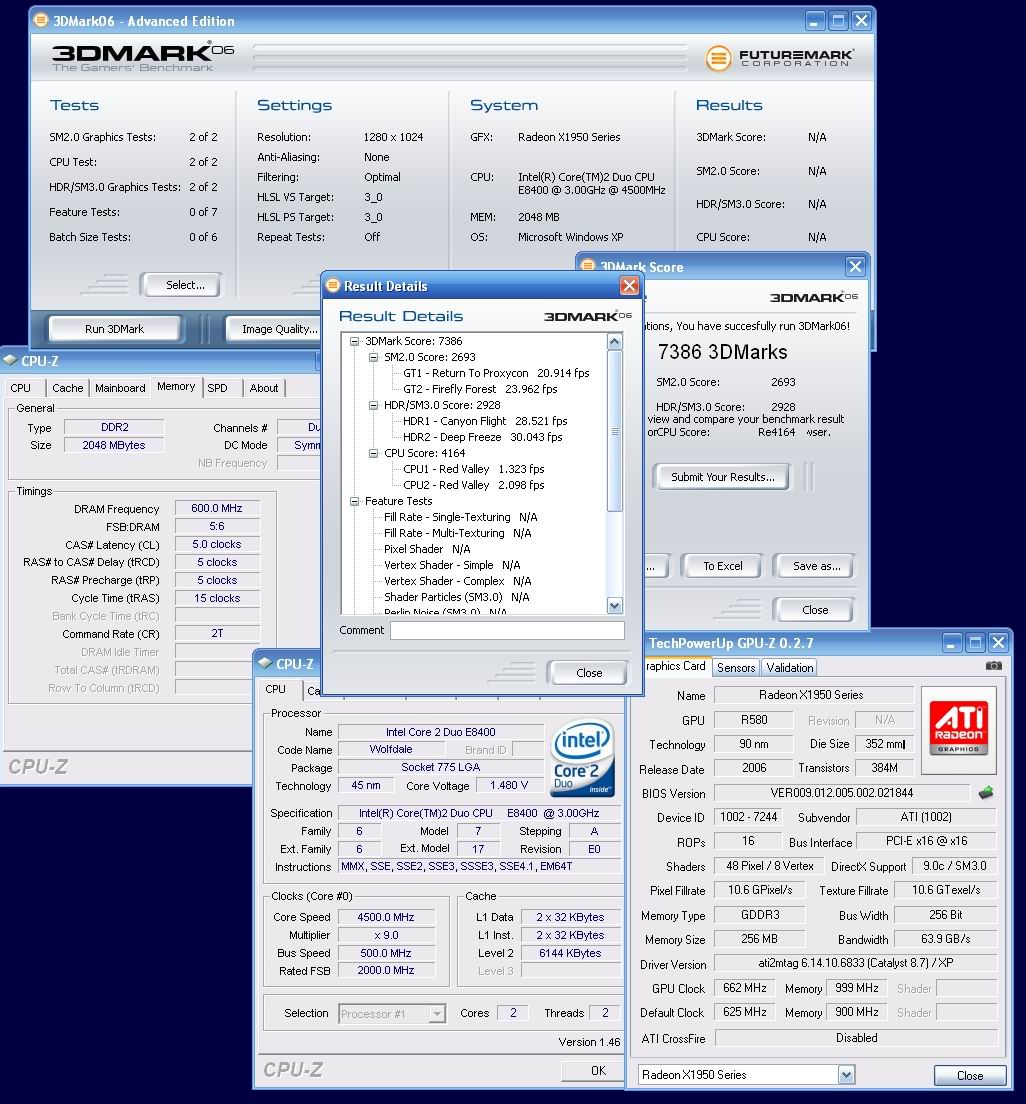This screenshot has width=1026, height=1104.
Task: Click the Comment input field
Action: click(507, 631)
